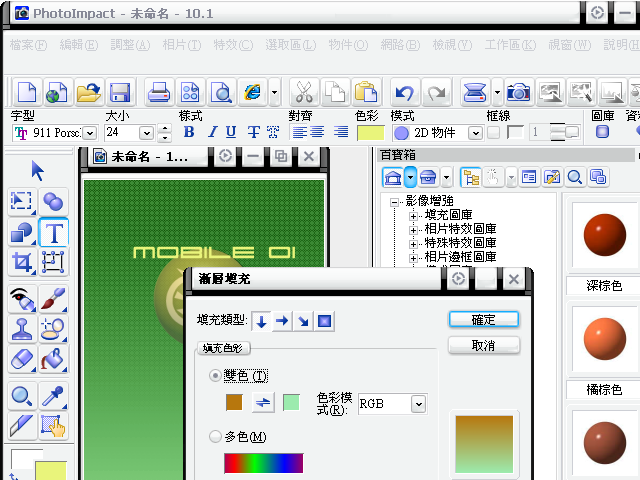The image size is (640, 480).
Task: Click the digital camera icon
Action: pyautogui.click(x=518, y=91)
